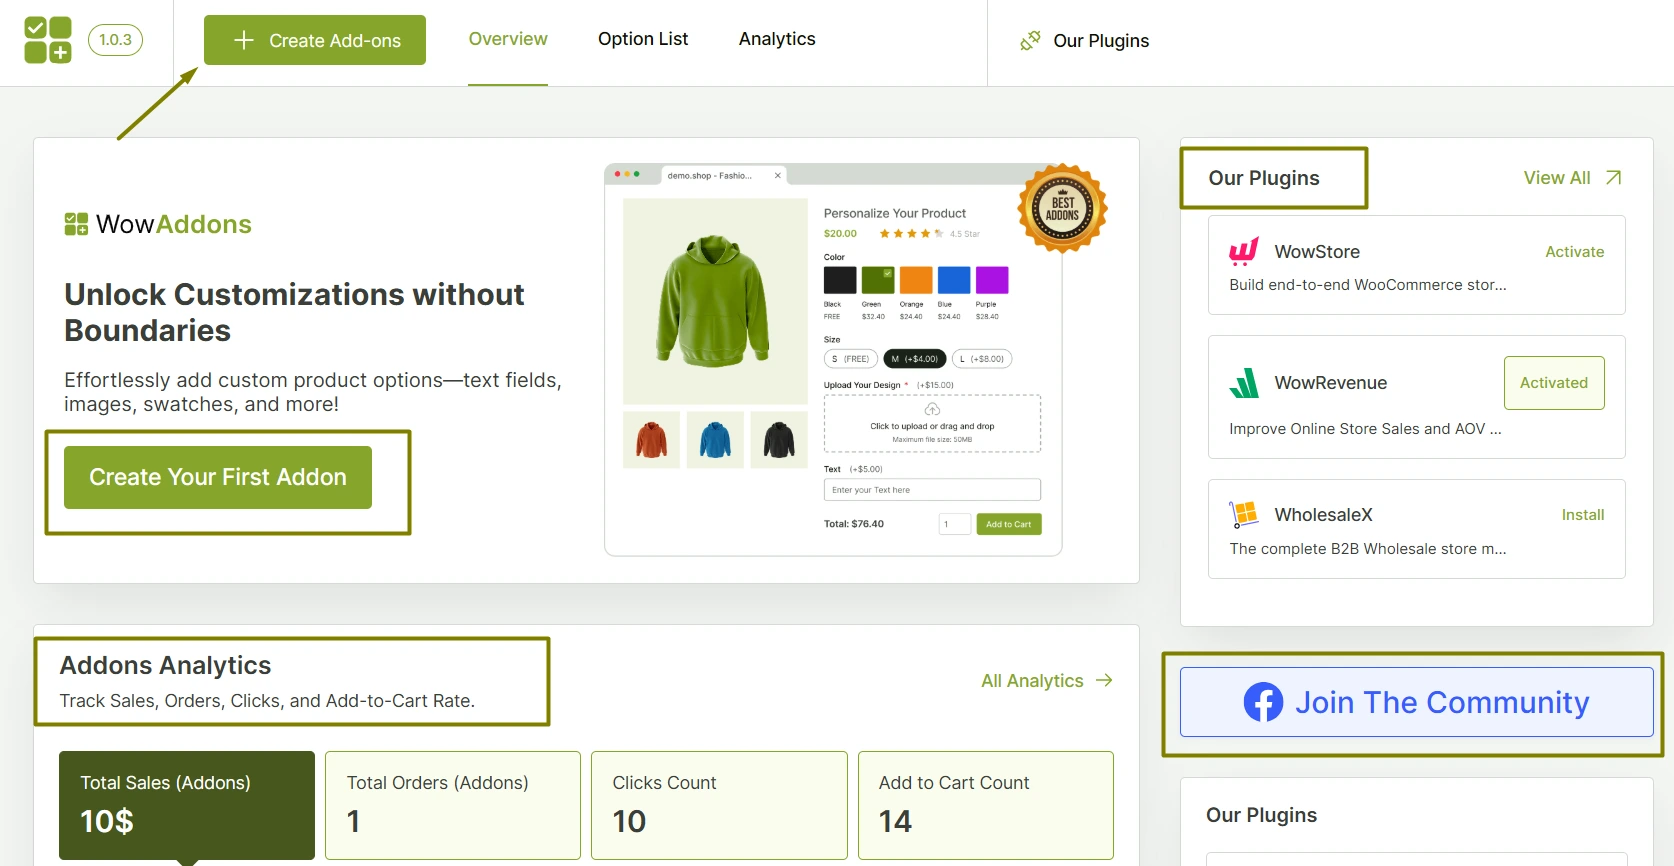Screen dimensions: 1674x866
Task: Select the blue hoodie thumbnail
Action: (x=715, y=440)
